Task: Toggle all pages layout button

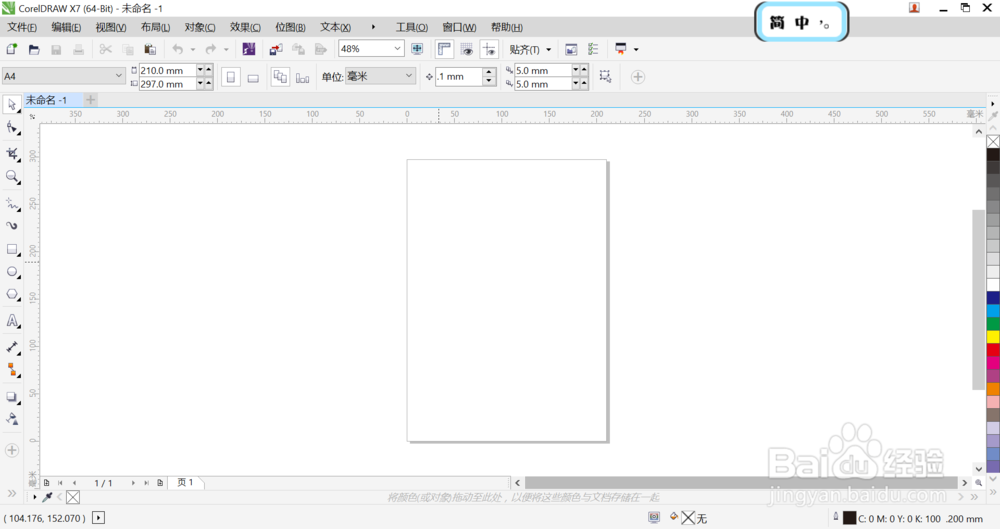Action: point(280,77)
